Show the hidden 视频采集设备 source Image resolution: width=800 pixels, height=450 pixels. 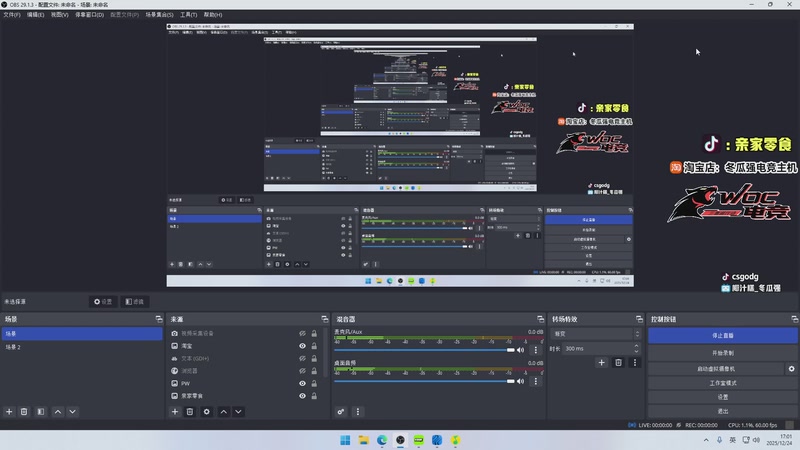click(x=303, y=333)
